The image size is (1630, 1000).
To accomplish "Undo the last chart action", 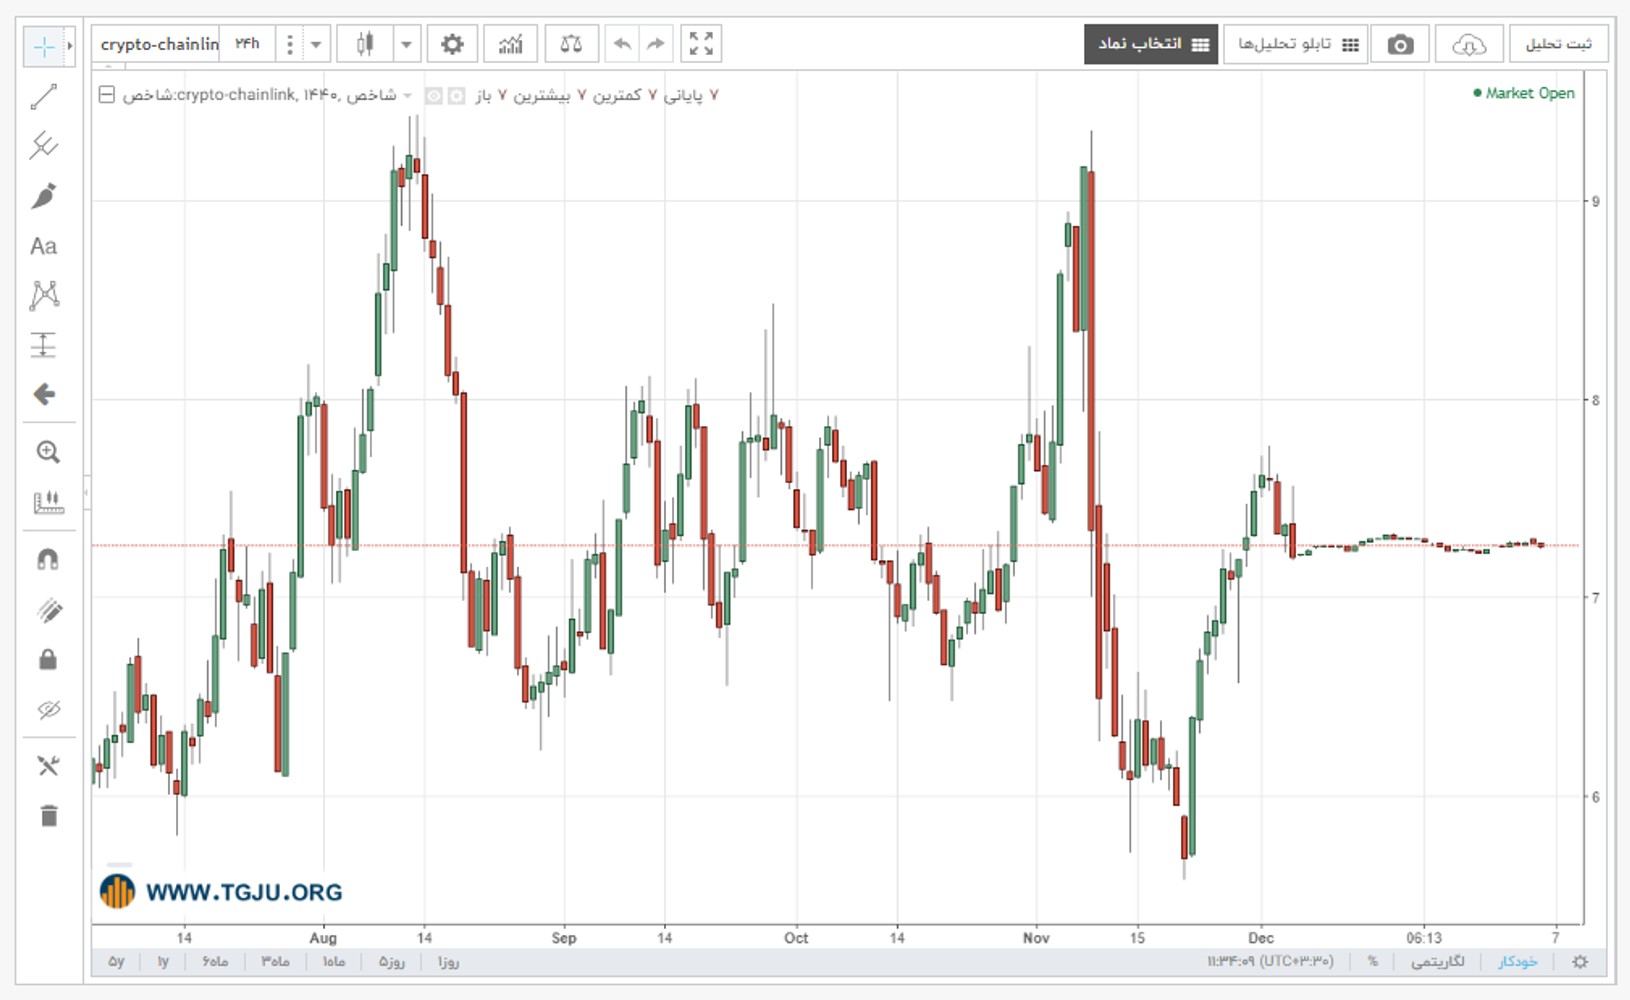I will pos(622,44).
